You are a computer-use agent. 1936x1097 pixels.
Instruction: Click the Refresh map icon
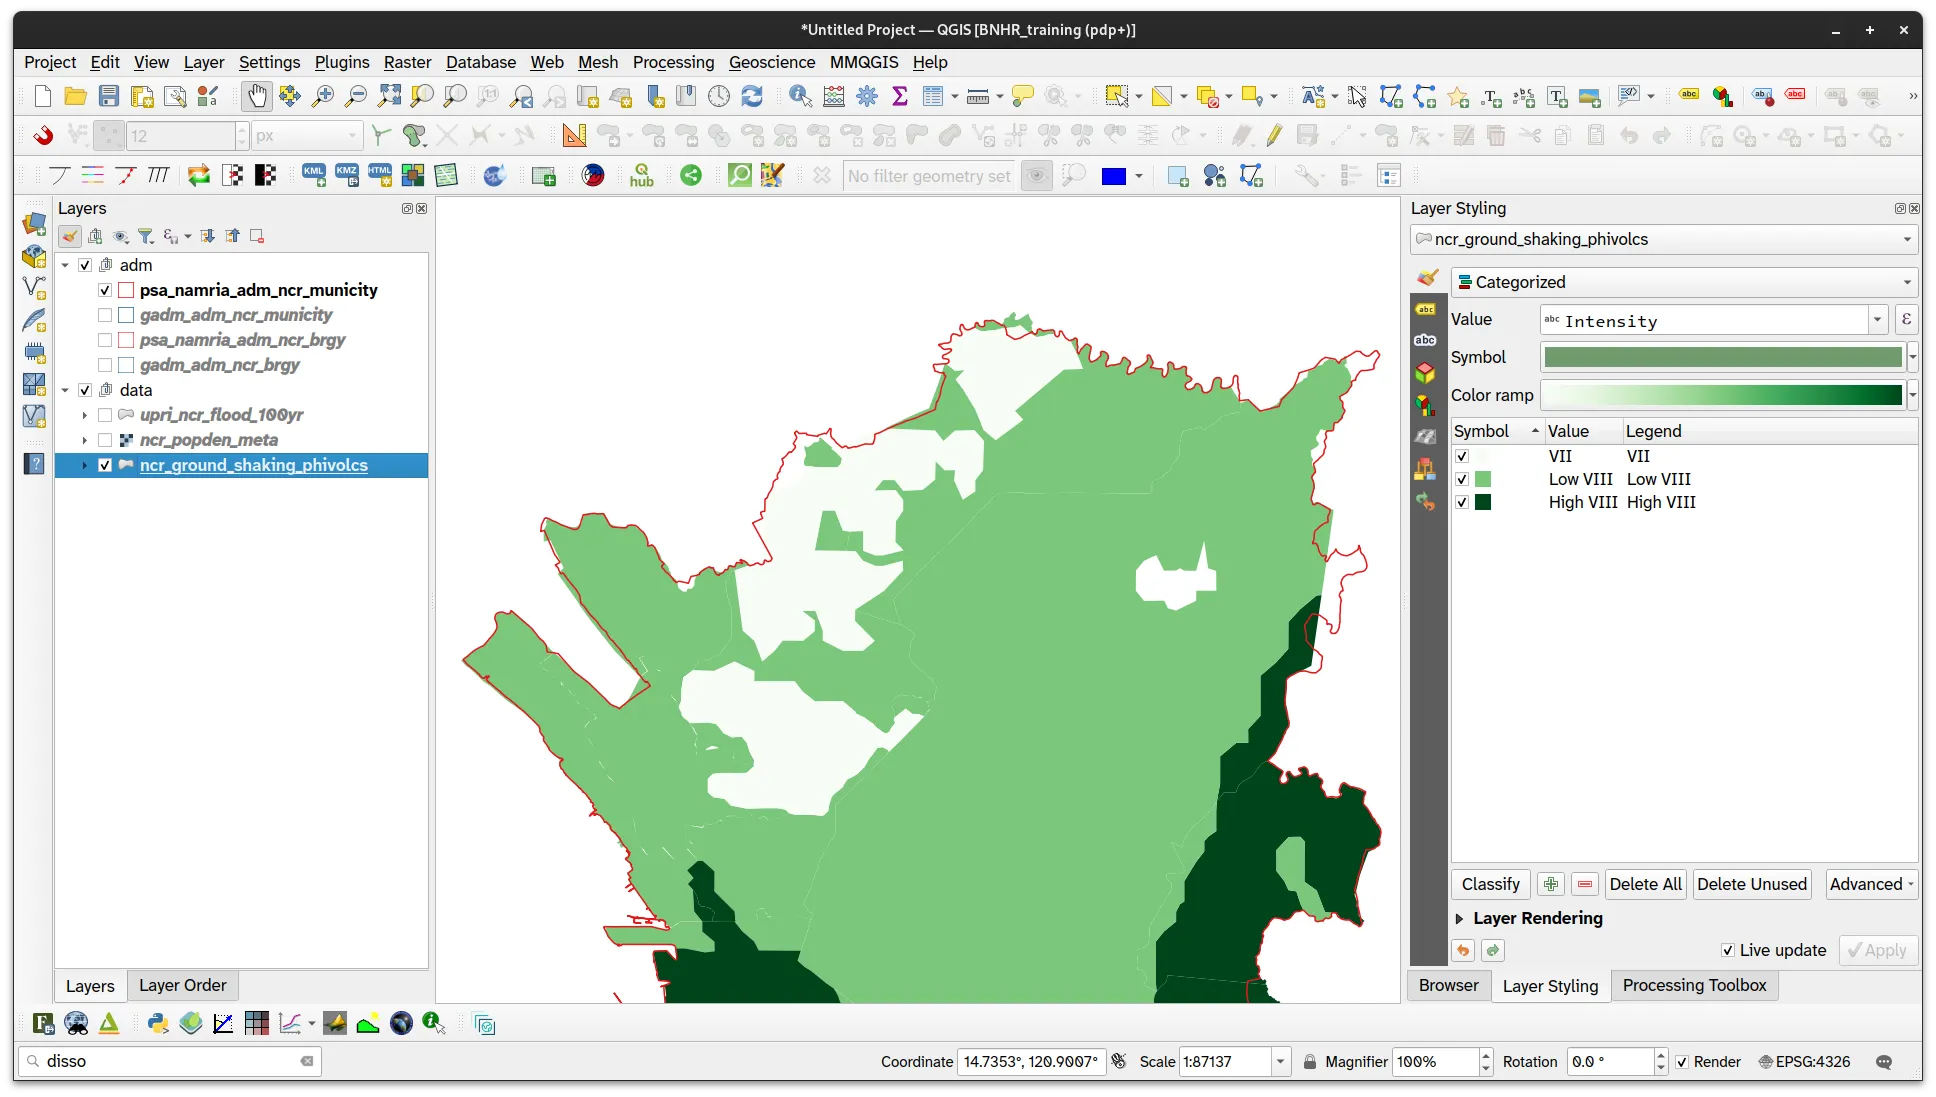pos(752,96)
